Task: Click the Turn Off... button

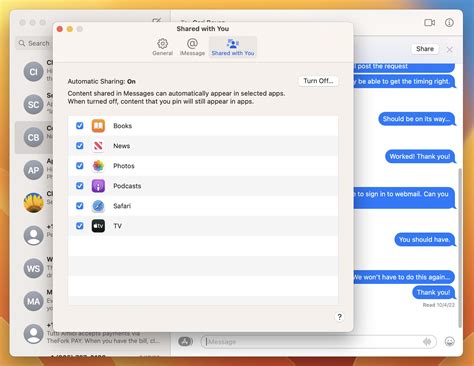Action: point(318,81)
